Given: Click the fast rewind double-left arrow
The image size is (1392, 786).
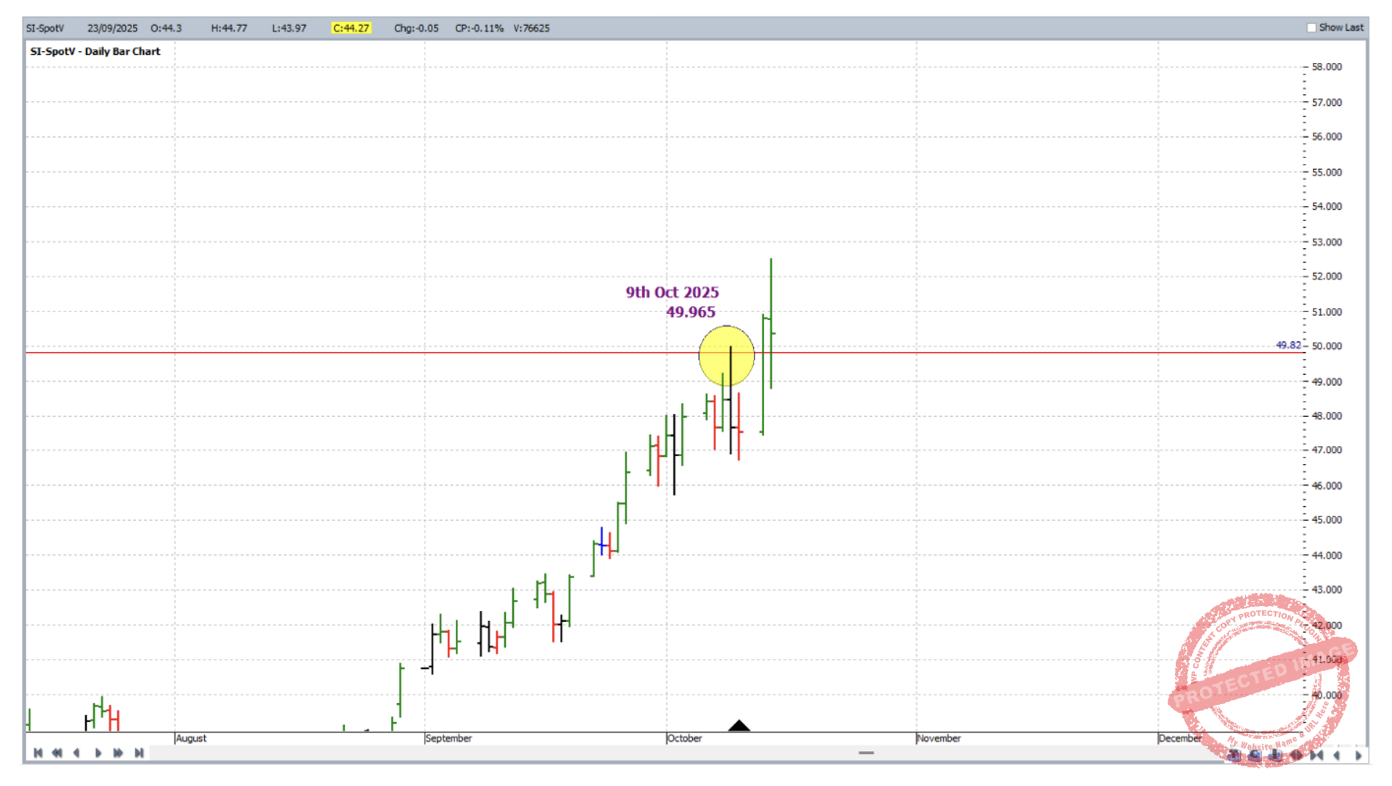Looking at the screenshot, I should tap(57, 753).
